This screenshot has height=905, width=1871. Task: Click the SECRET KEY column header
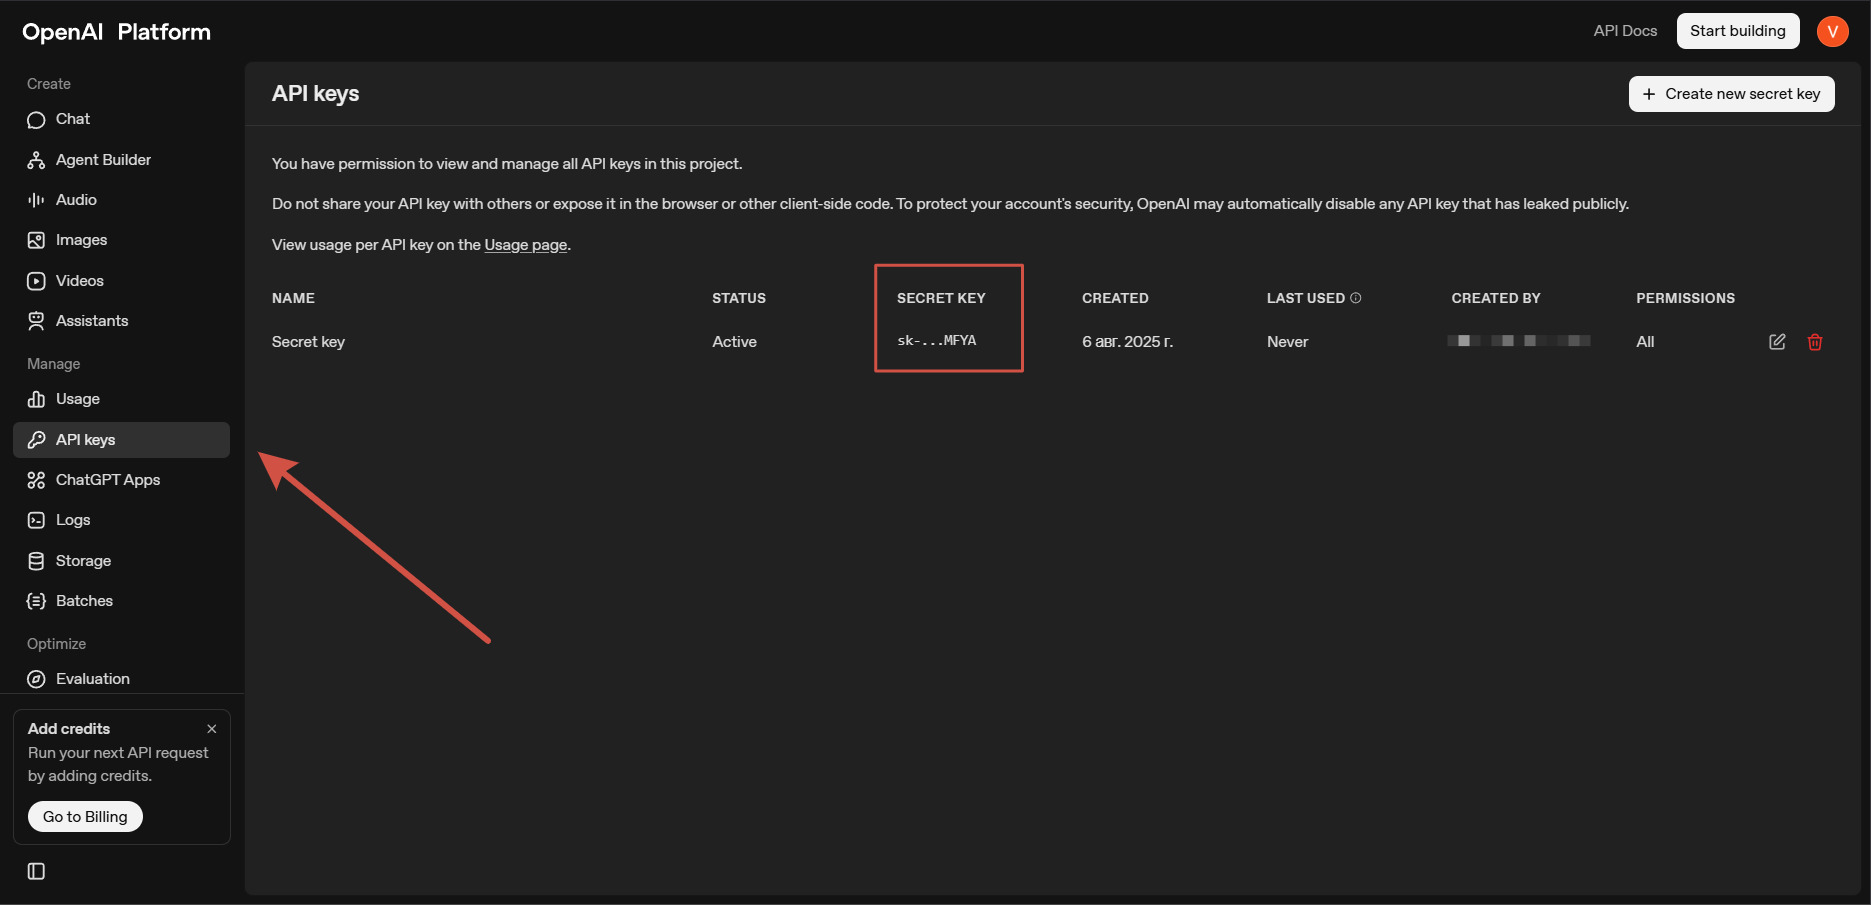(x=941, y=298)
